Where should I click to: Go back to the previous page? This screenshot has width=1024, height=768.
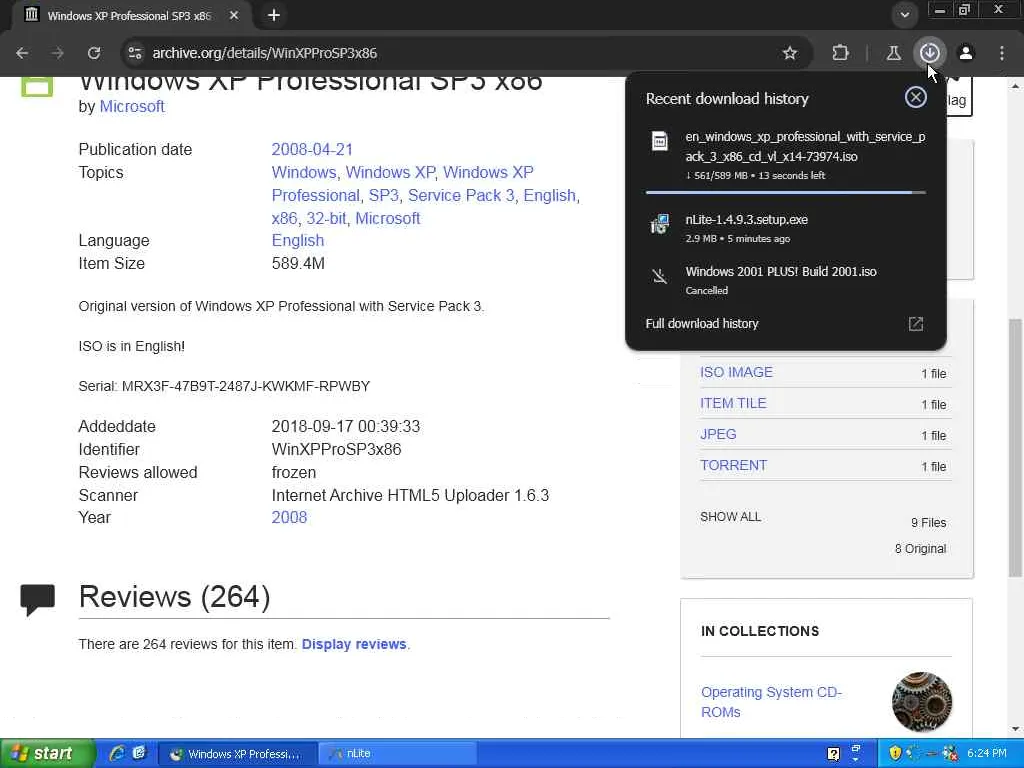[x=22, y=53]
